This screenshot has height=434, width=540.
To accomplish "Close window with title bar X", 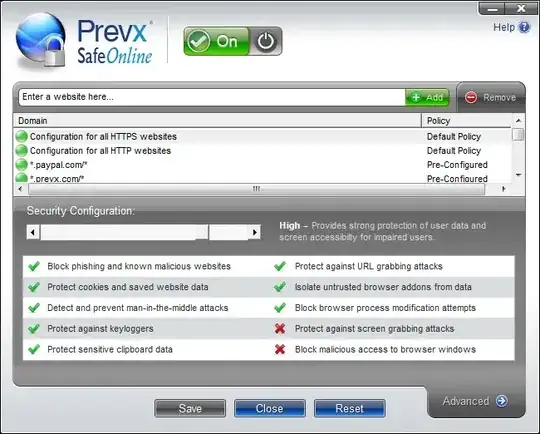I will point(521,9).
